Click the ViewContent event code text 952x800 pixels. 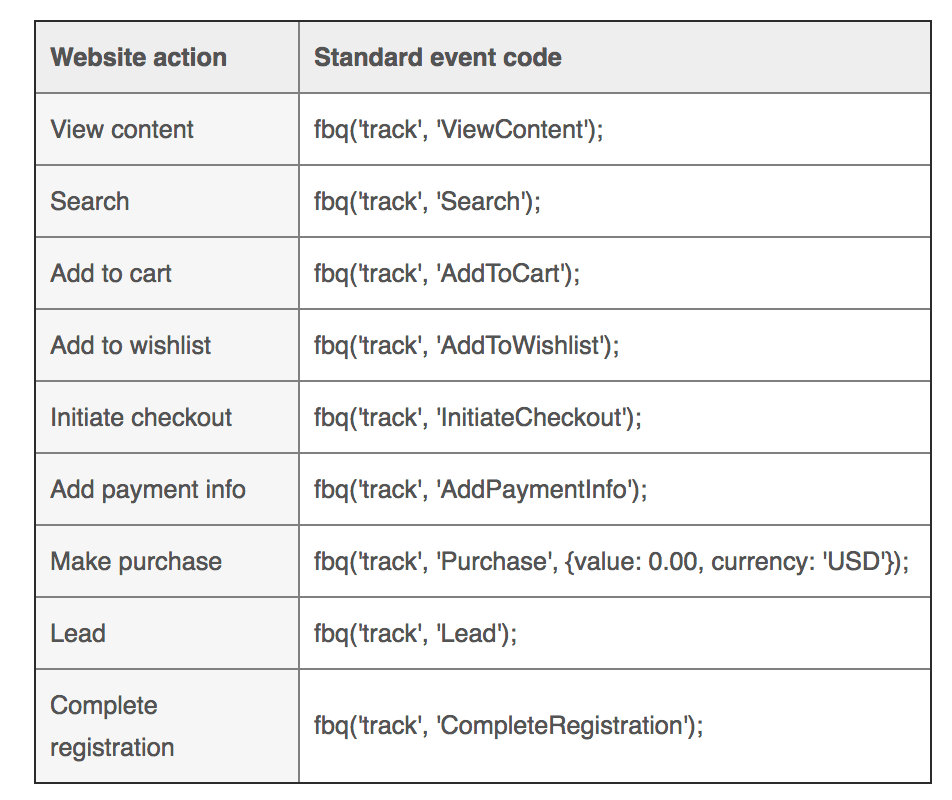pyautogui.click(x=458, y=129)
